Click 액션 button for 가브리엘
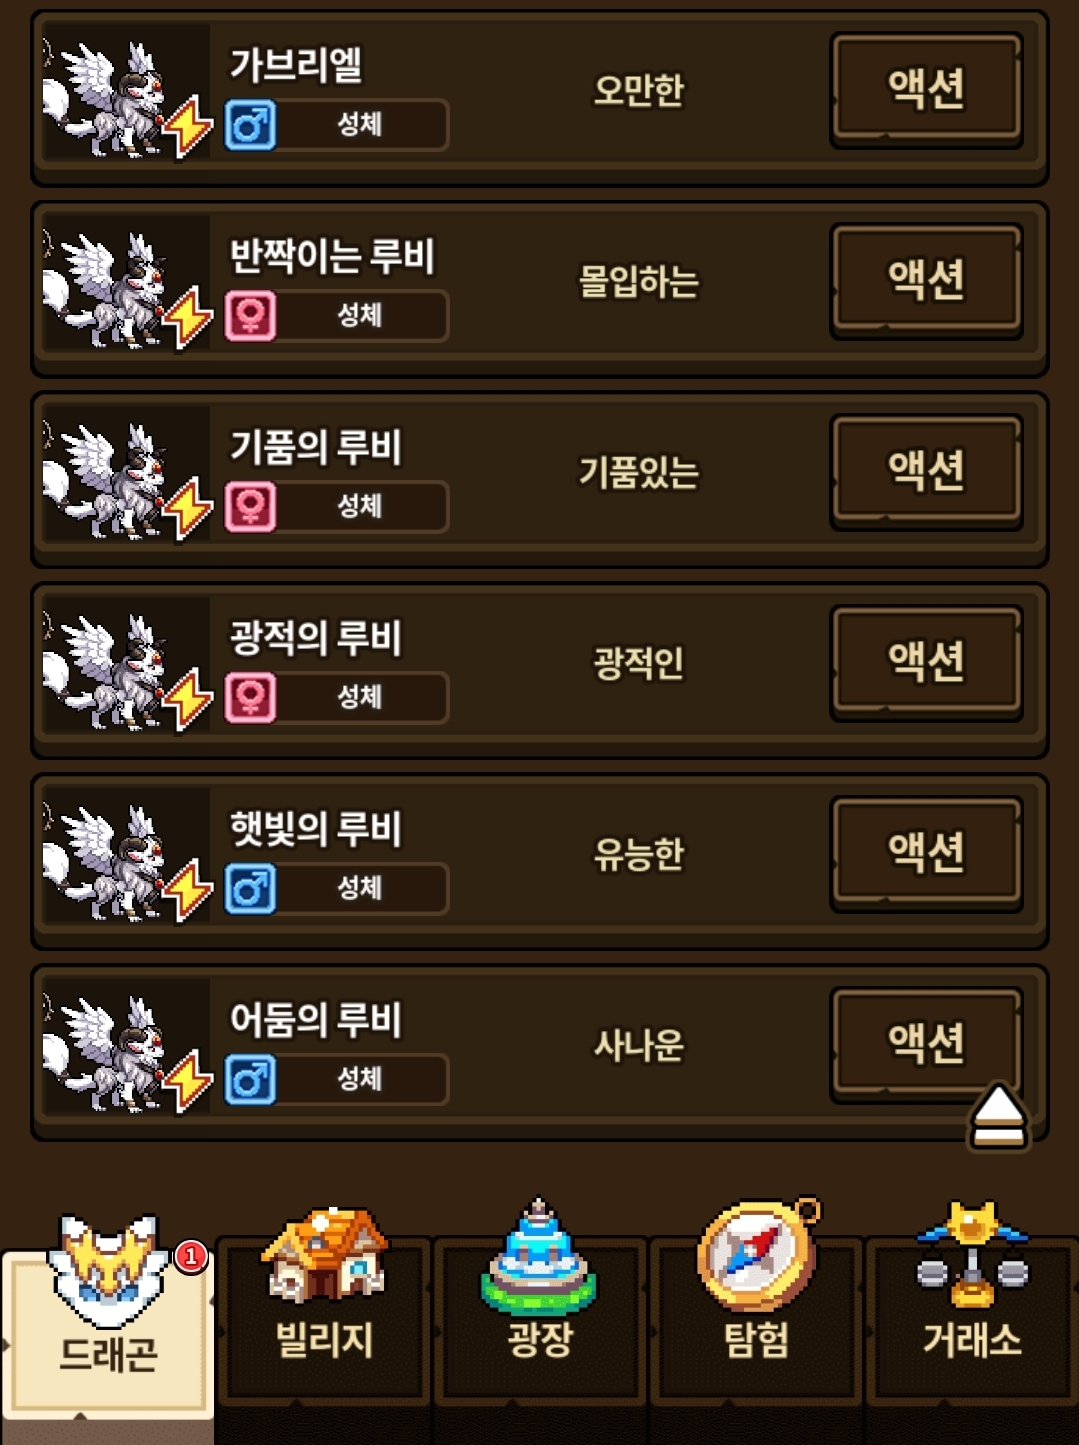This screenshot has width=1079, height=1445. click(x=927, y=90)
